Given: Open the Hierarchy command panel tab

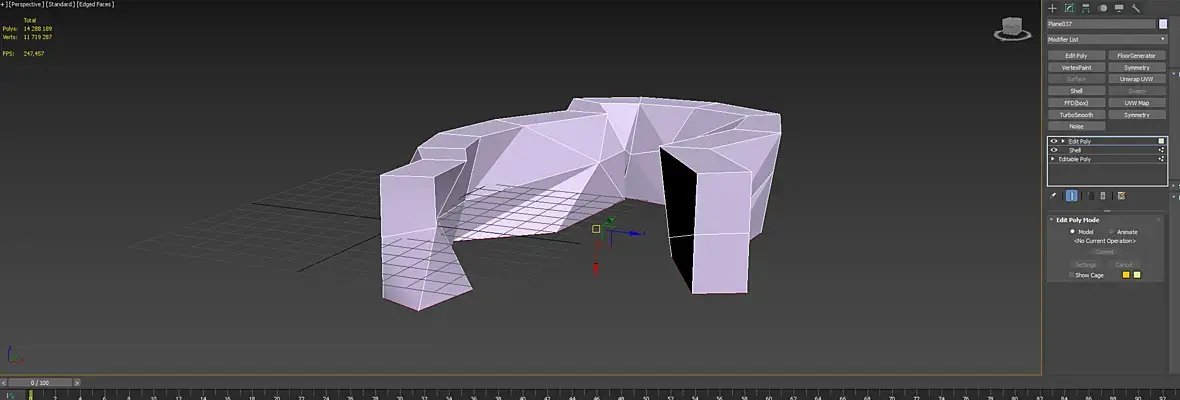Looking at the screenshot, I should 1086,8.
